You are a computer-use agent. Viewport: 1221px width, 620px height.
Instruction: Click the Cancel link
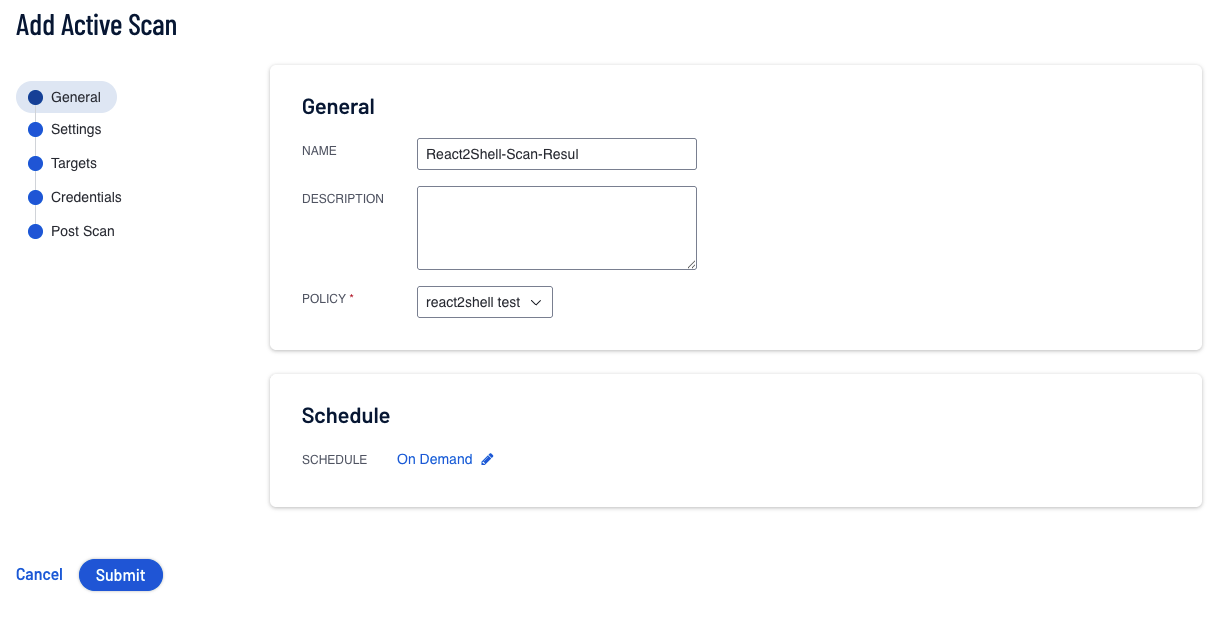pos(39,575)
